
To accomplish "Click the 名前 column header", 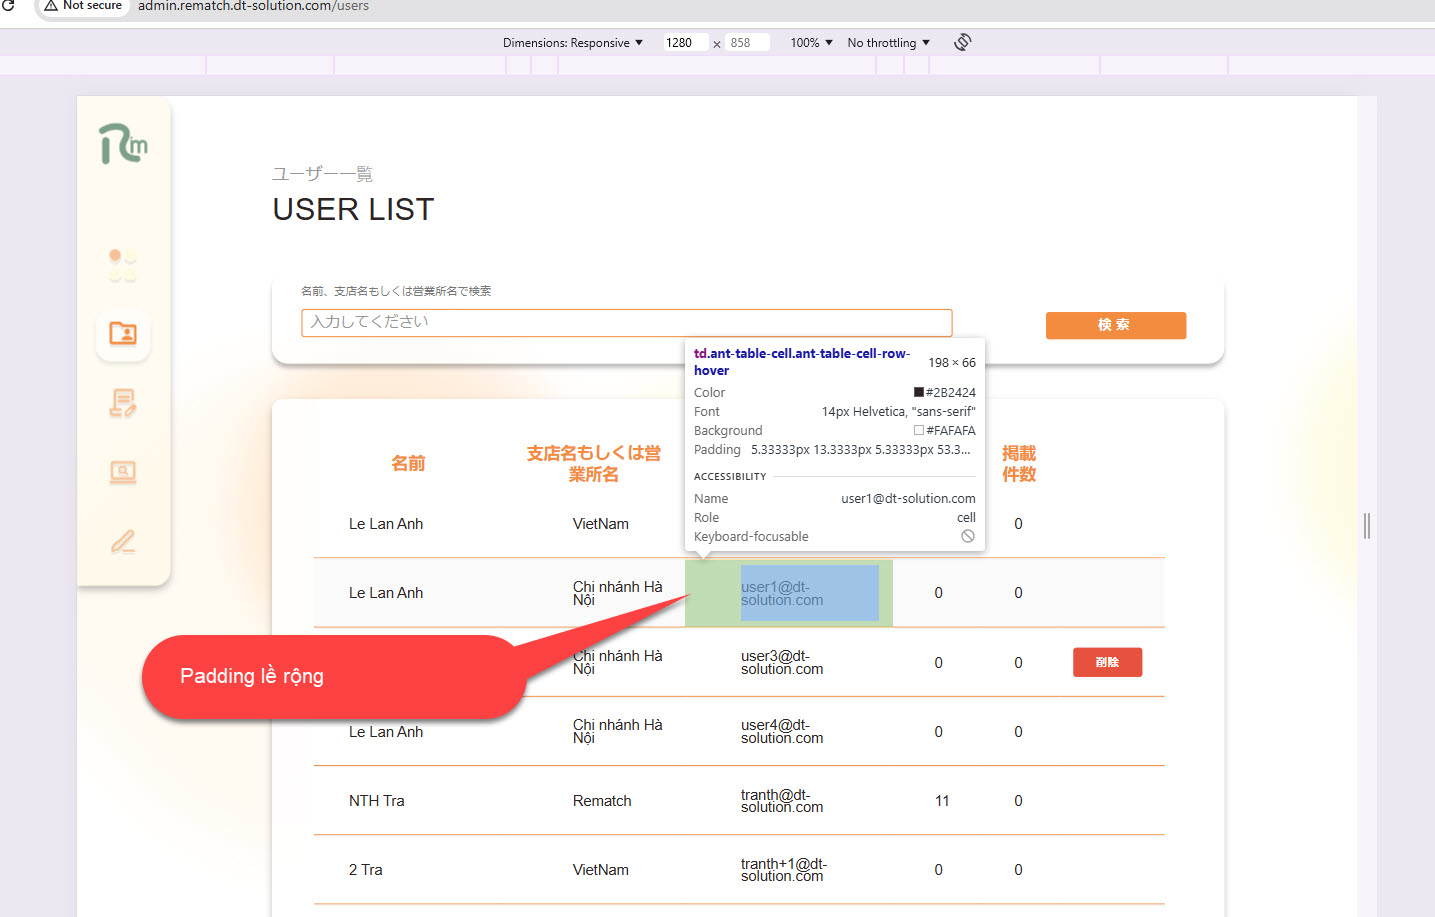I will coord(408,463).
